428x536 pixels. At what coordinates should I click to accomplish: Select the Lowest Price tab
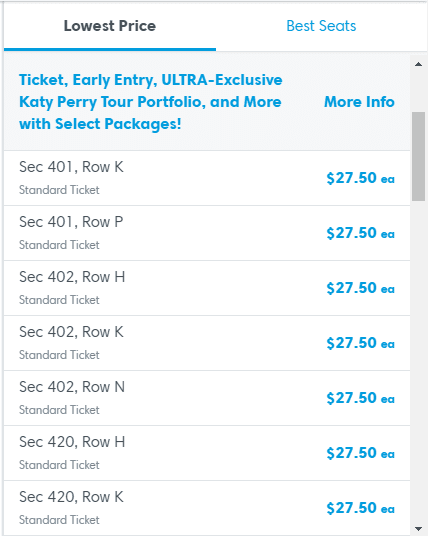coord(110,26)
